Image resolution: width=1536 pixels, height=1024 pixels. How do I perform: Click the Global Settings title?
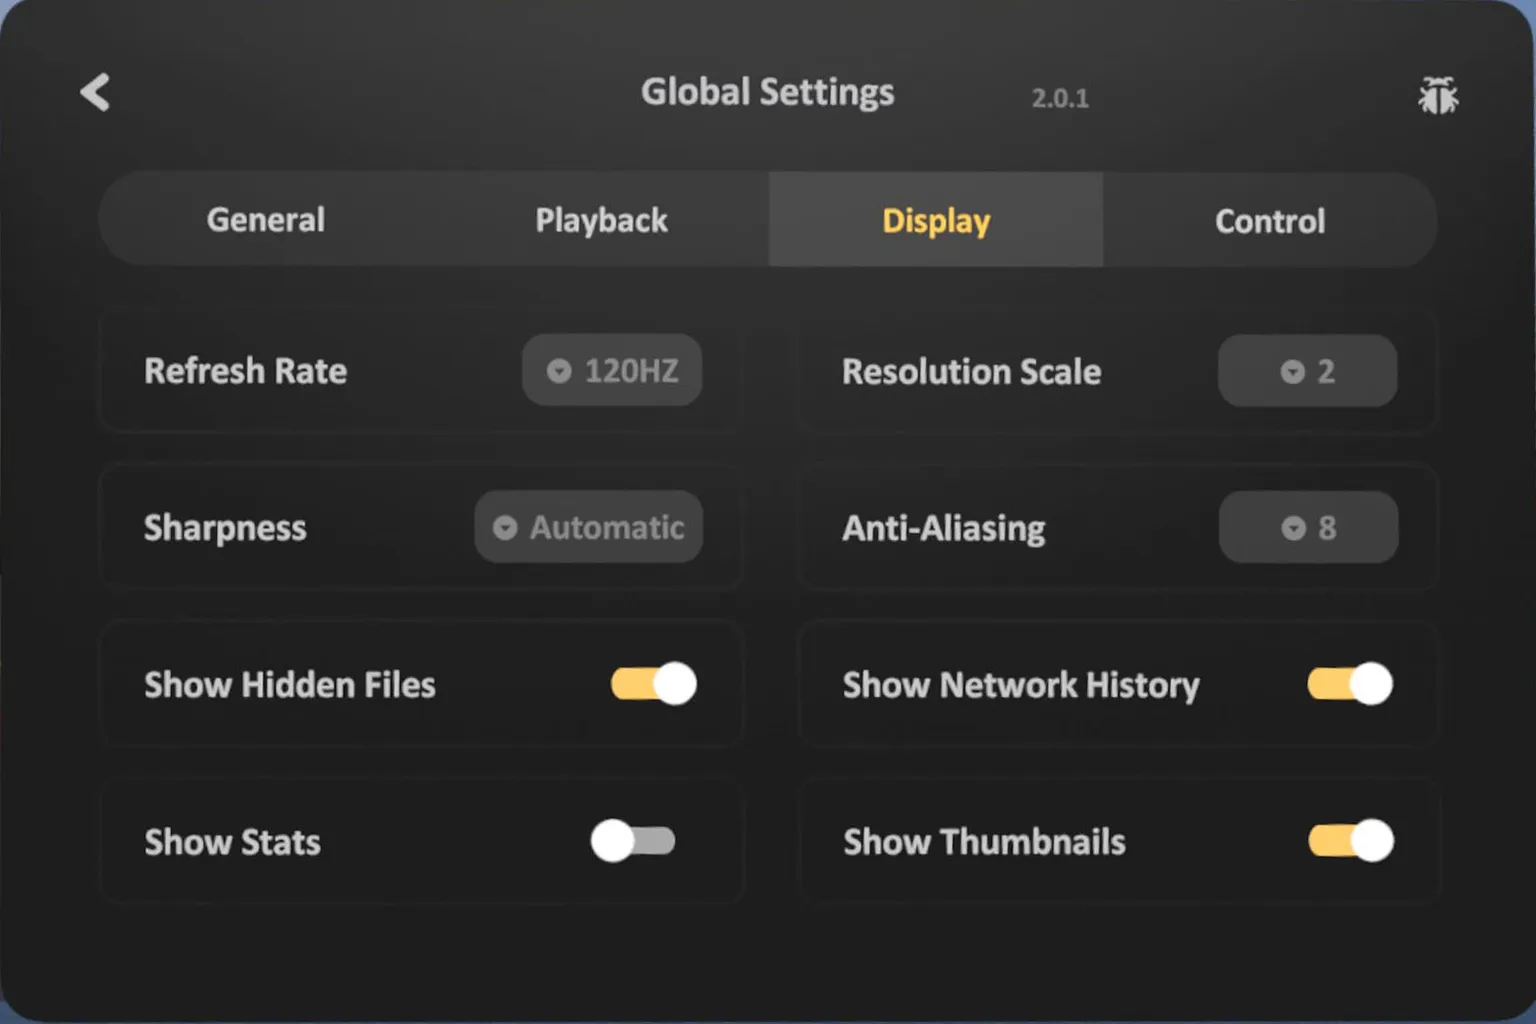pos(767,92)
